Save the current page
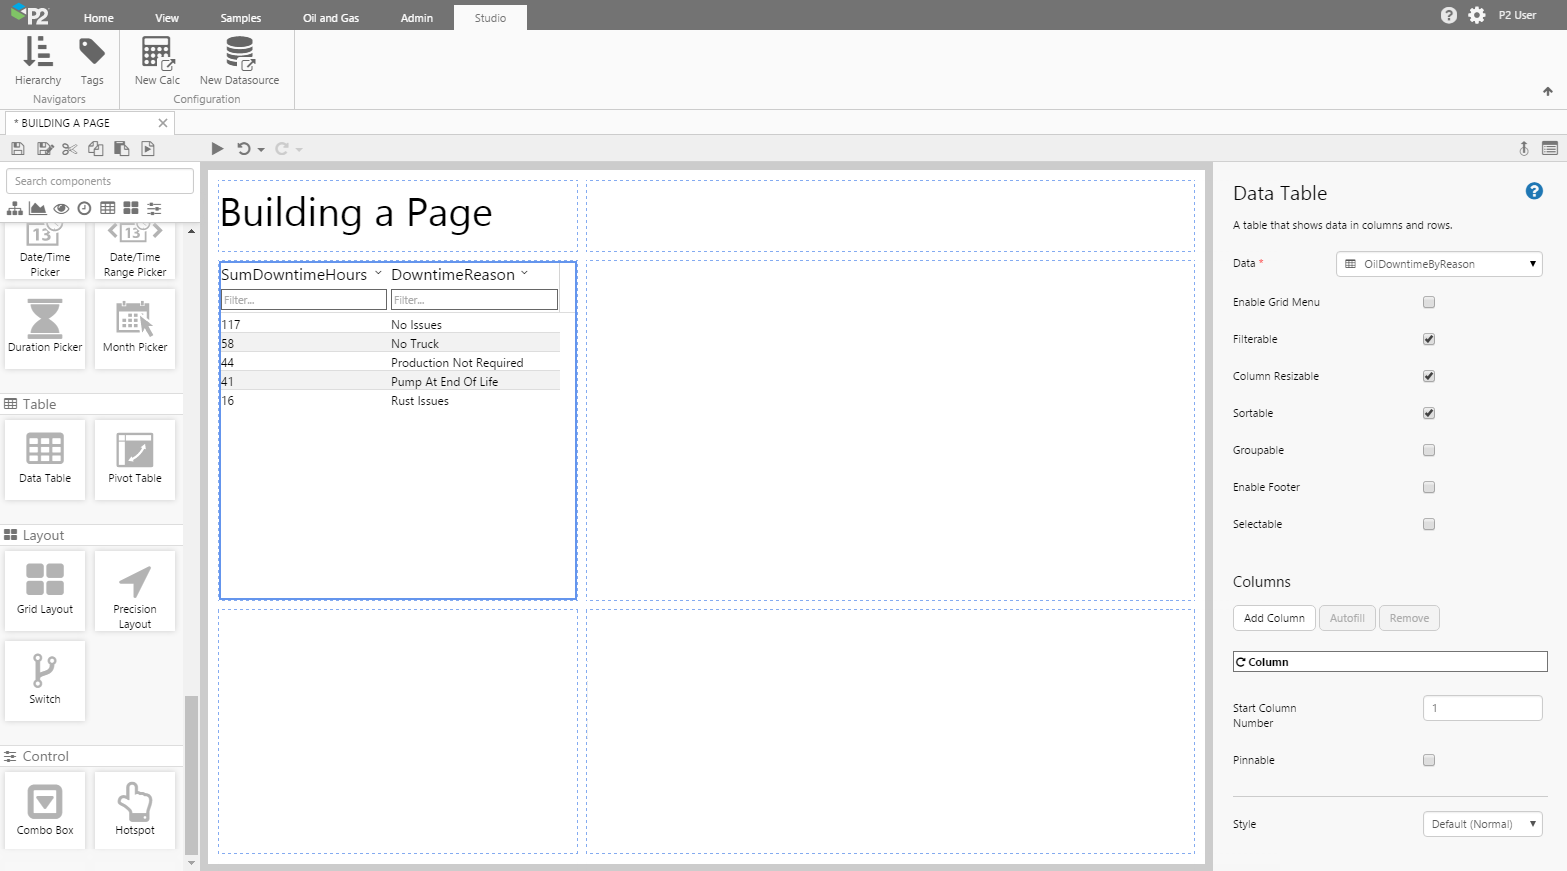The image size is (1567, 871). point(18,148)
